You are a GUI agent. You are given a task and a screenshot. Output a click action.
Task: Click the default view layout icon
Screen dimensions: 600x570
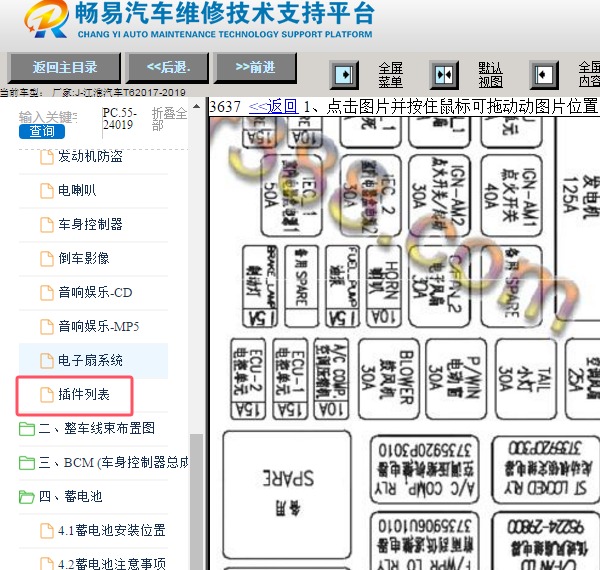444,75
